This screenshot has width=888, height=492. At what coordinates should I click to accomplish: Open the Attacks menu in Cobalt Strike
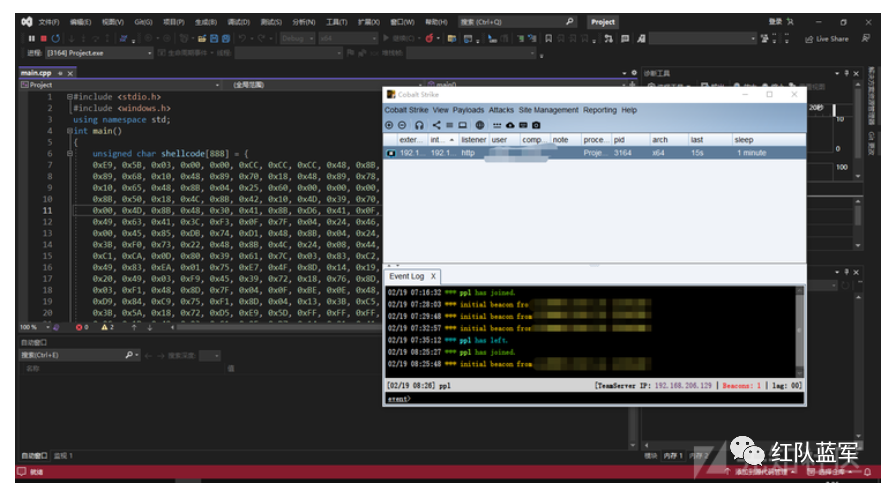(501, 110)
